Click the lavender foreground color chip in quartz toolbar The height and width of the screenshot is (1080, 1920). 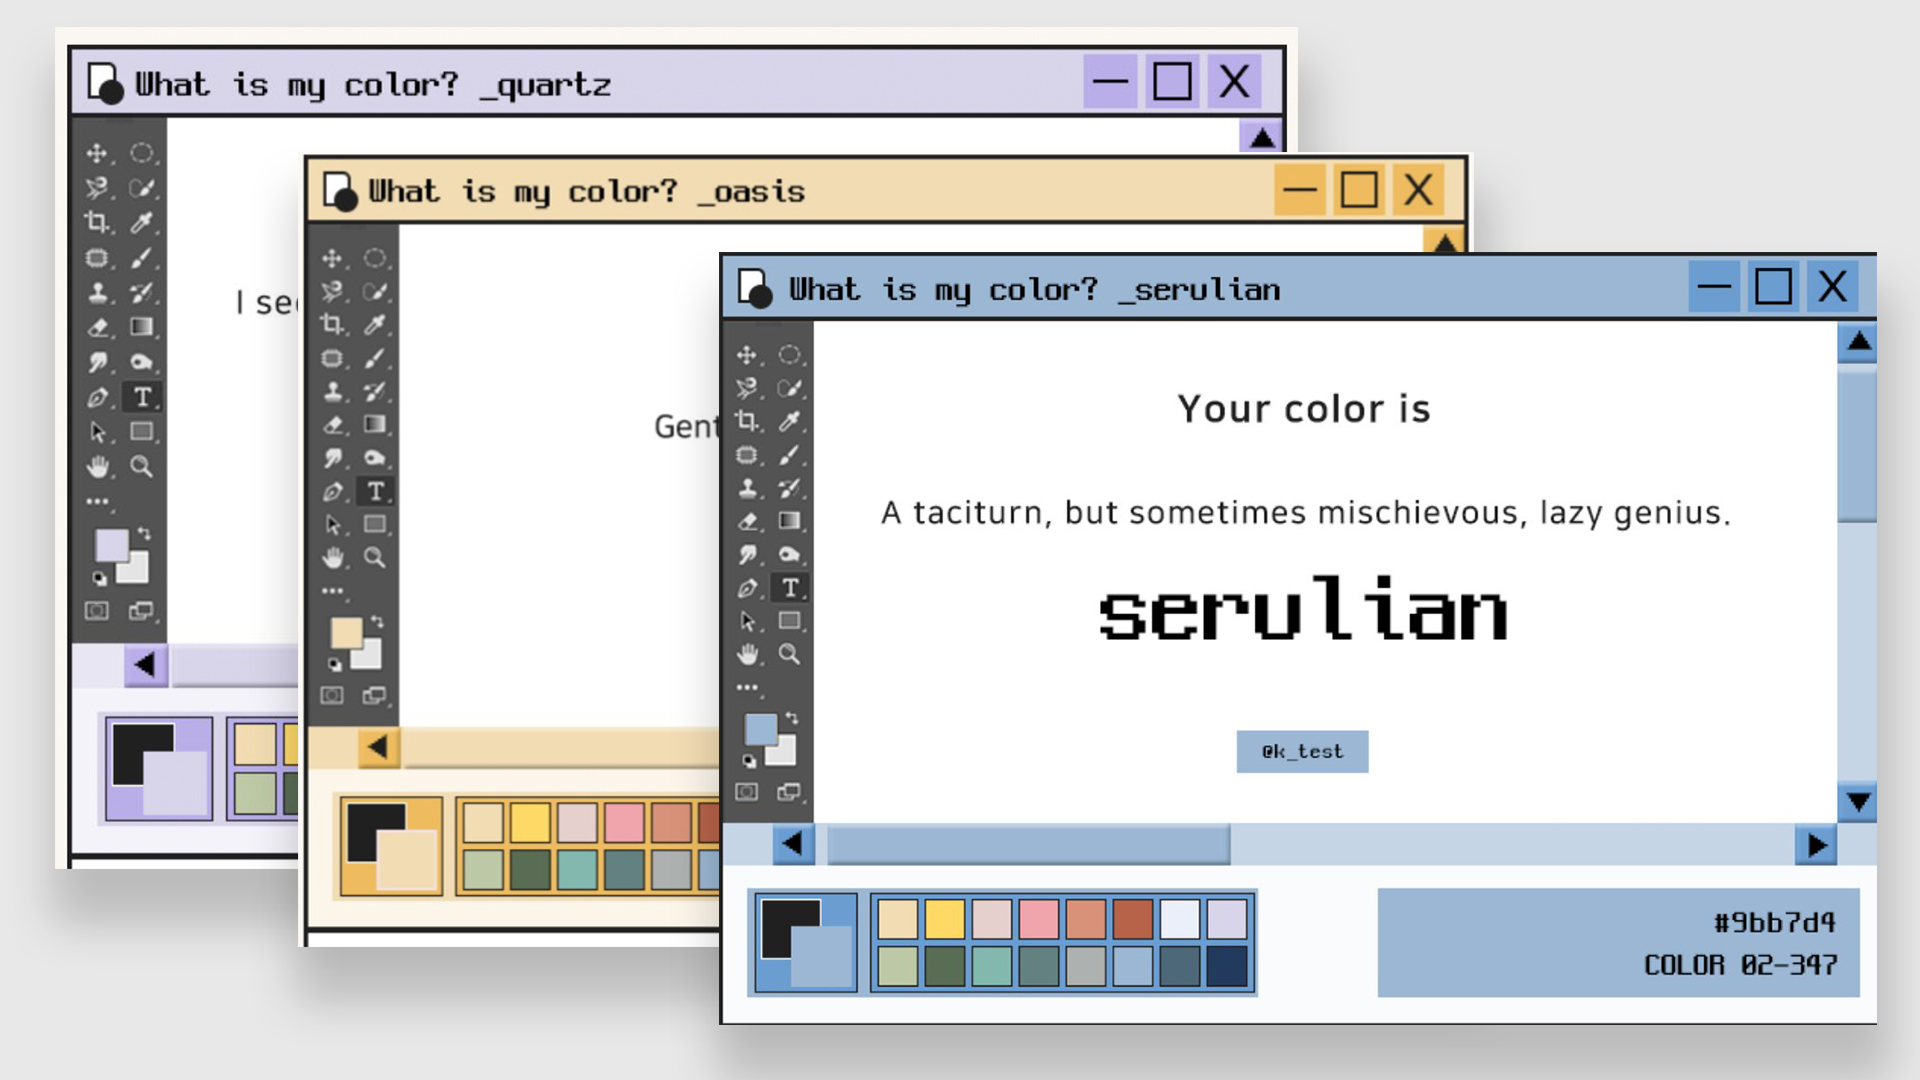click(x=111, y=545)
